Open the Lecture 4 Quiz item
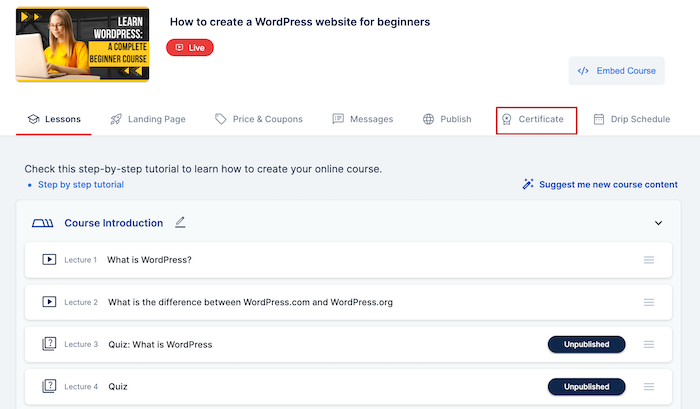Screen dimensions: 700x409 click(118, 387)
